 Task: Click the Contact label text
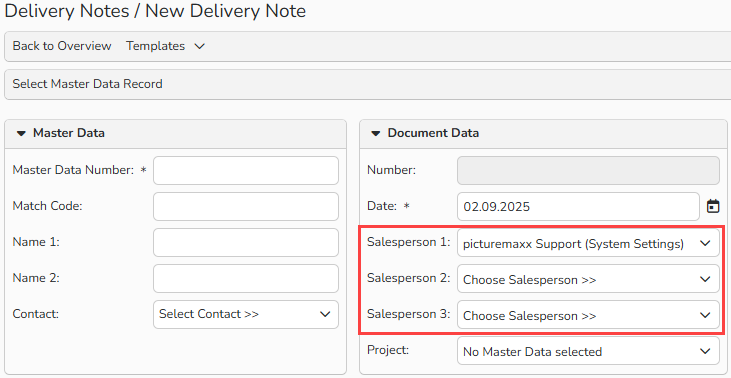pyautogui.click(x=35, y=314)
